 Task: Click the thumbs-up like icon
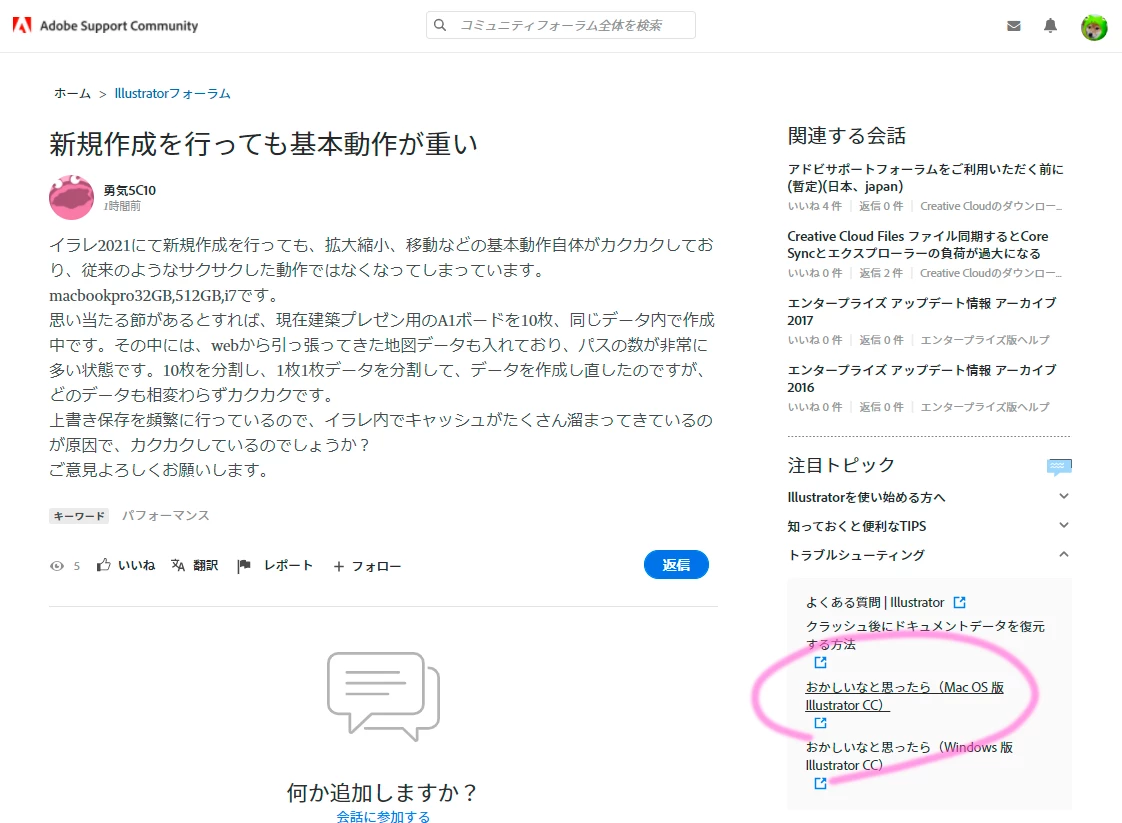(x=104, y=565)
